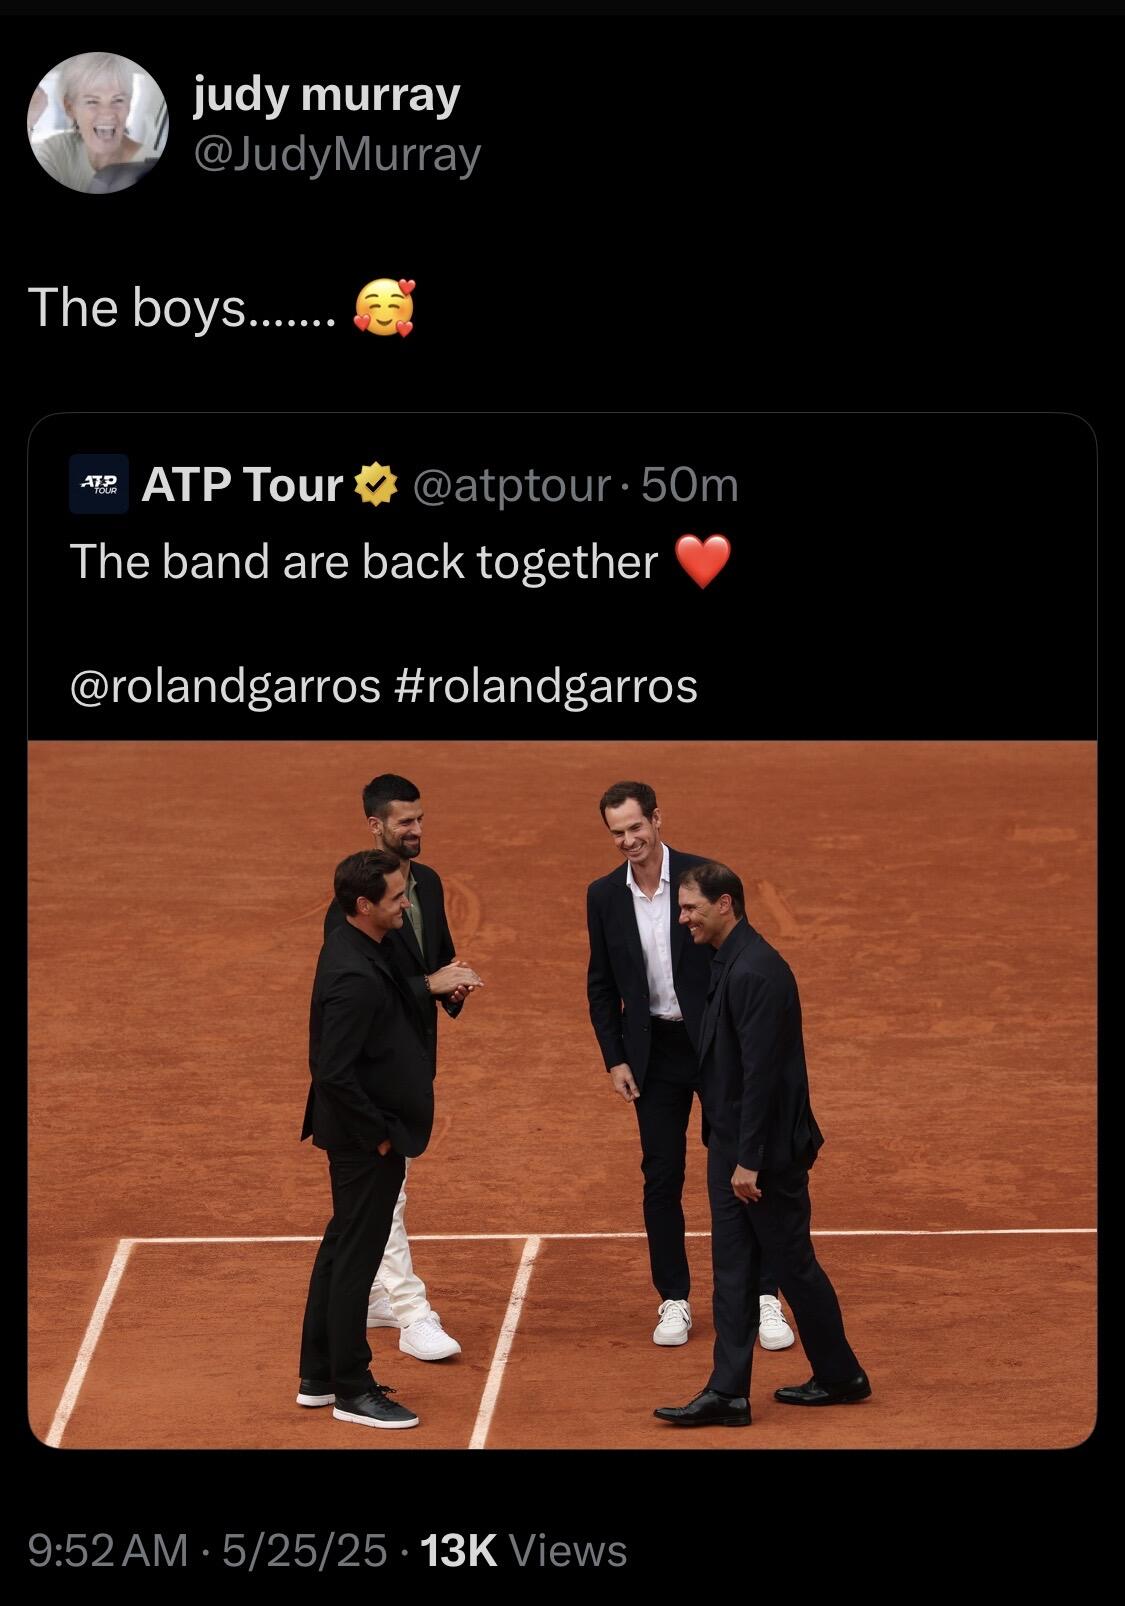Follow the @rolandgarros mention link
The width and height of the screenshot is (1125, 1606).
pyautogui.click(x=225, y=686)
